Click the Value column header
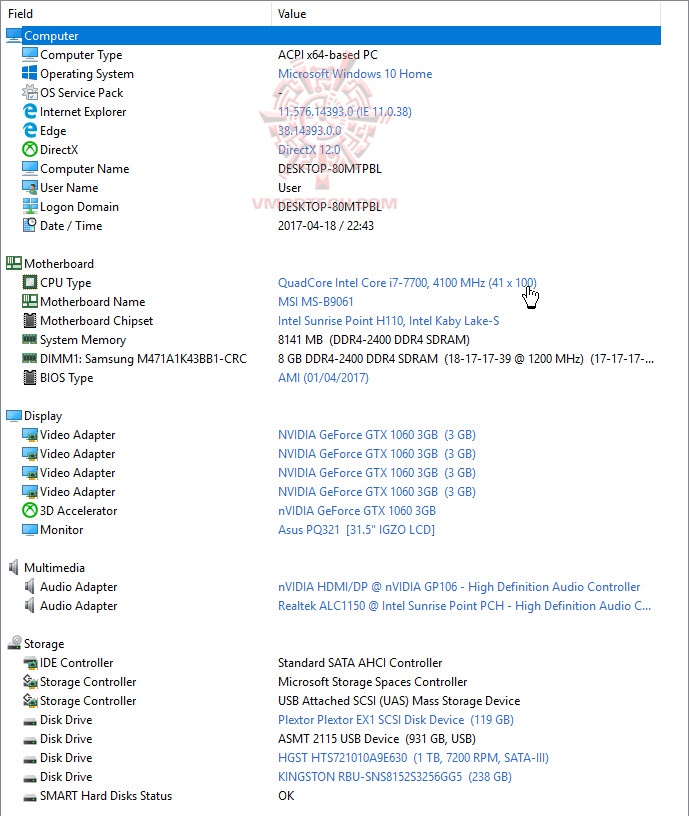Image resolution: width=689 pixels, height=816 pixels. [466, 14]
